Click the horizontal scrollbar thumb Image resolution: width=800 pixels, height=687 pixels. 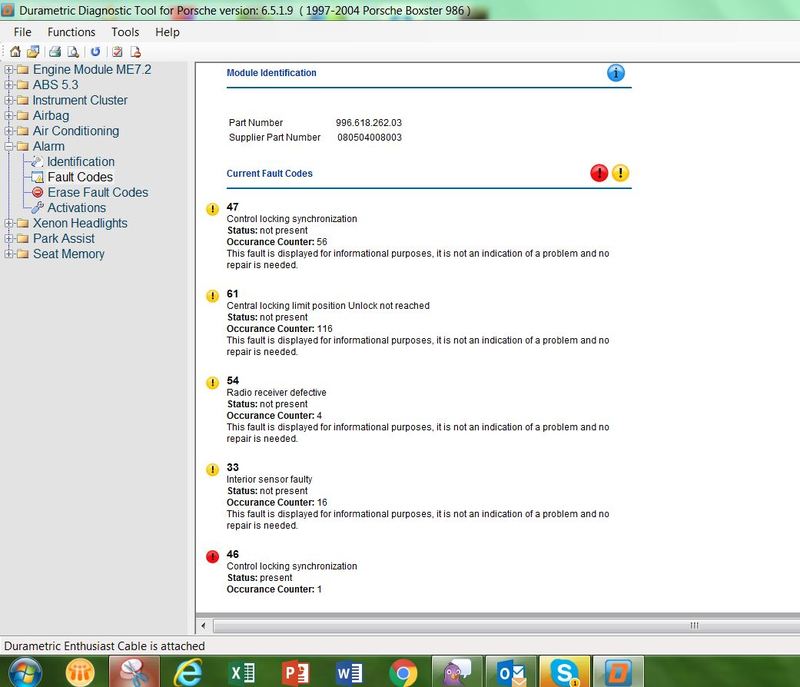click(508, 626)
